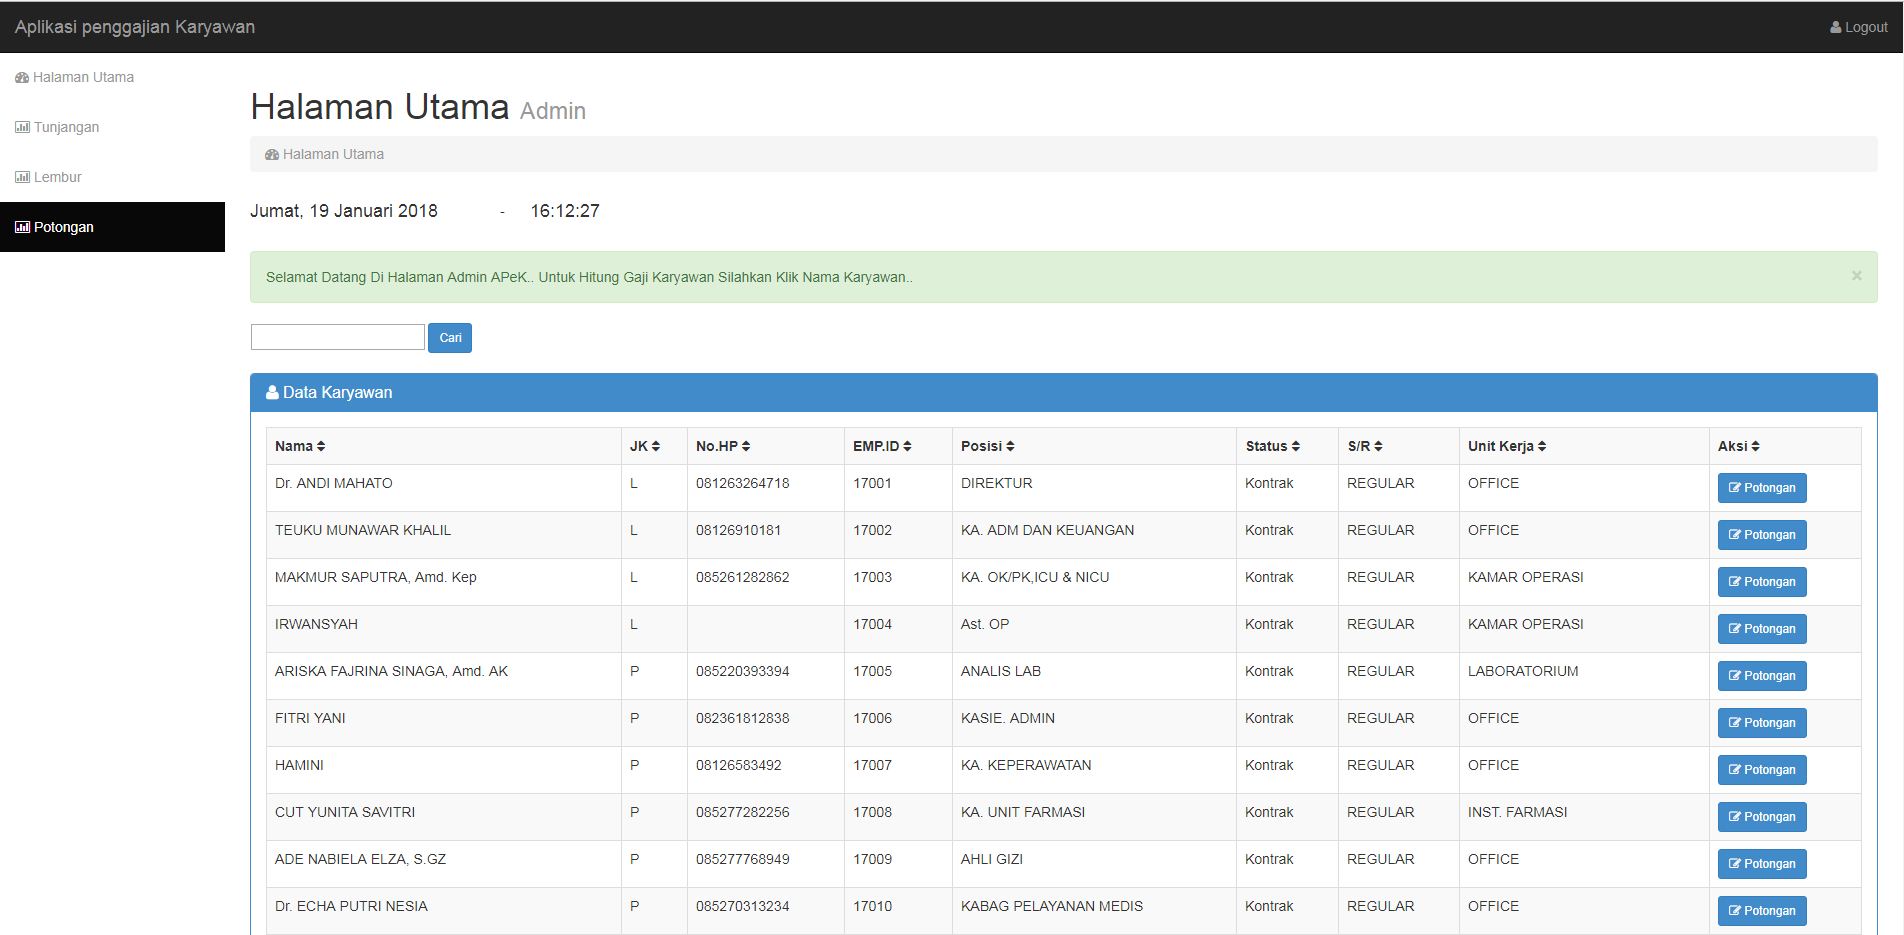Click Potongan button for TEUKU MUNAWAR KHALIL
Viewport: 1904px width, 935px height.
(x=1762, y=535)
